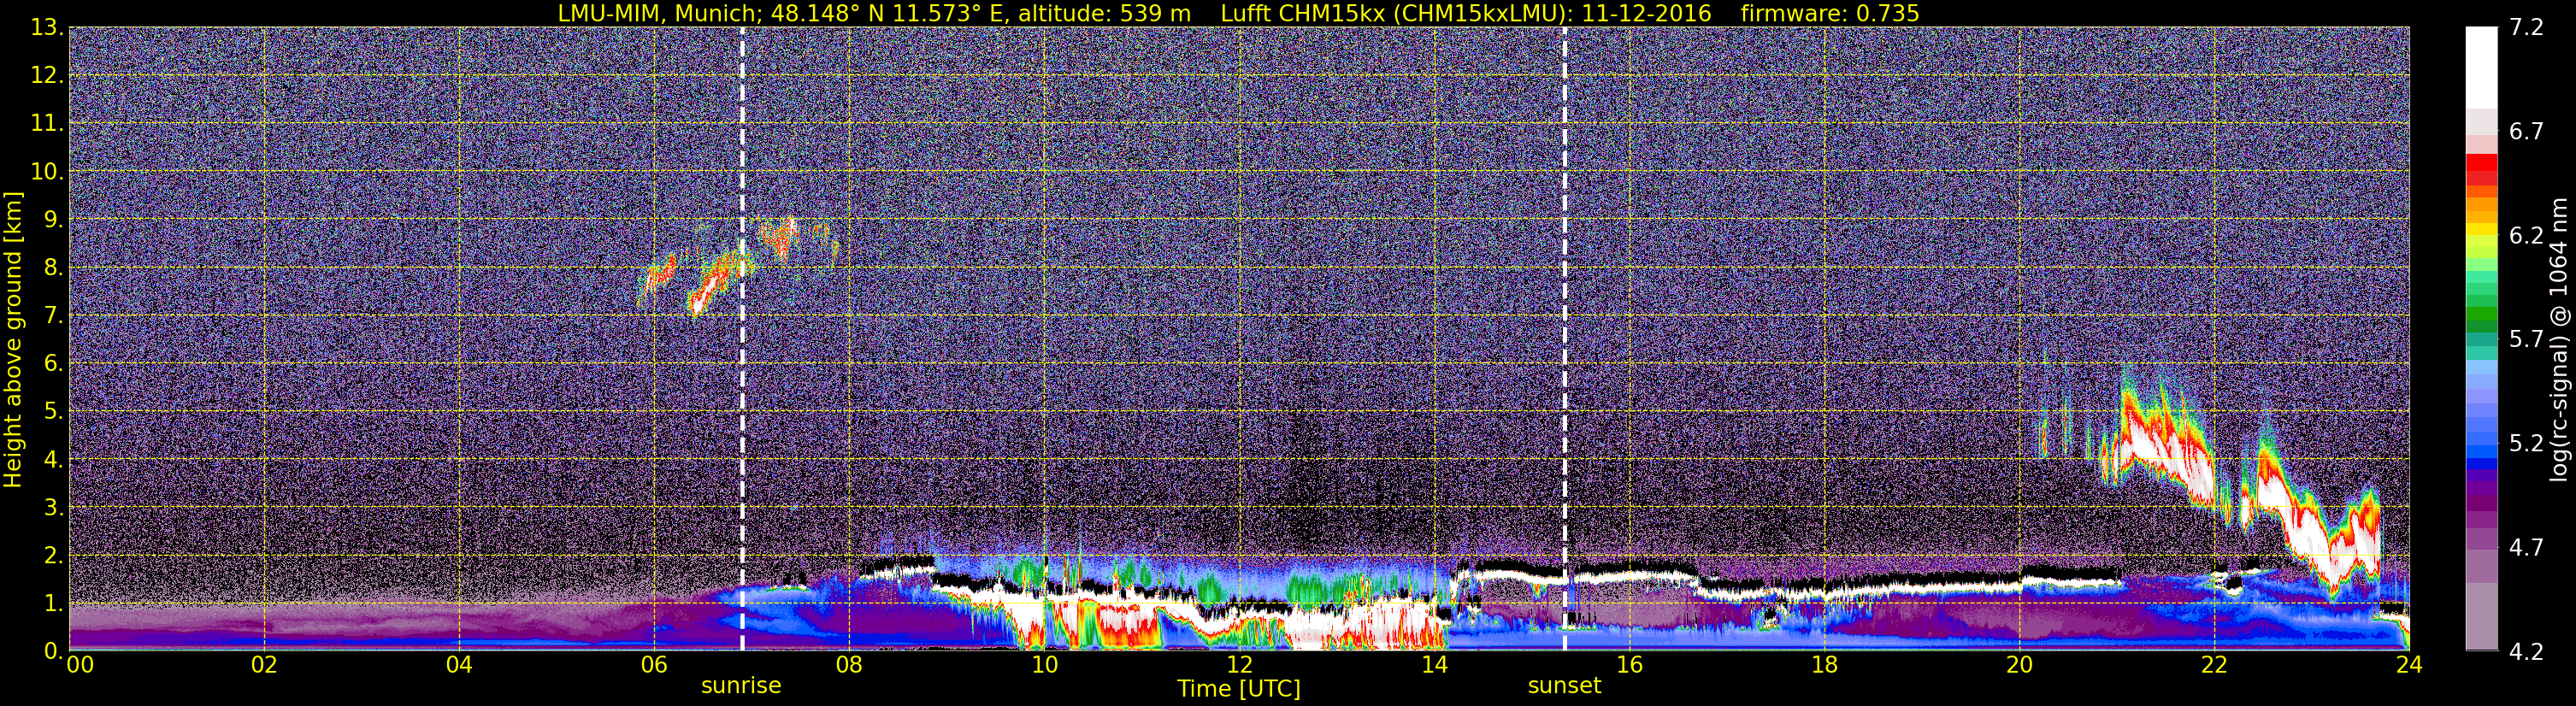Click the colorbar tick label '7.2'
The image size is (2576, 706).
[x=2526, y=28]
